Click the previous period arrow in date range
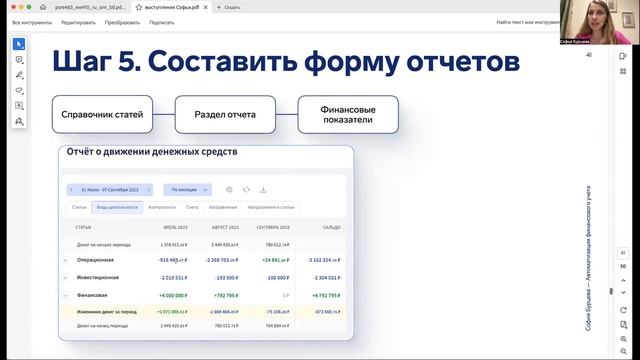 [71, 190]
